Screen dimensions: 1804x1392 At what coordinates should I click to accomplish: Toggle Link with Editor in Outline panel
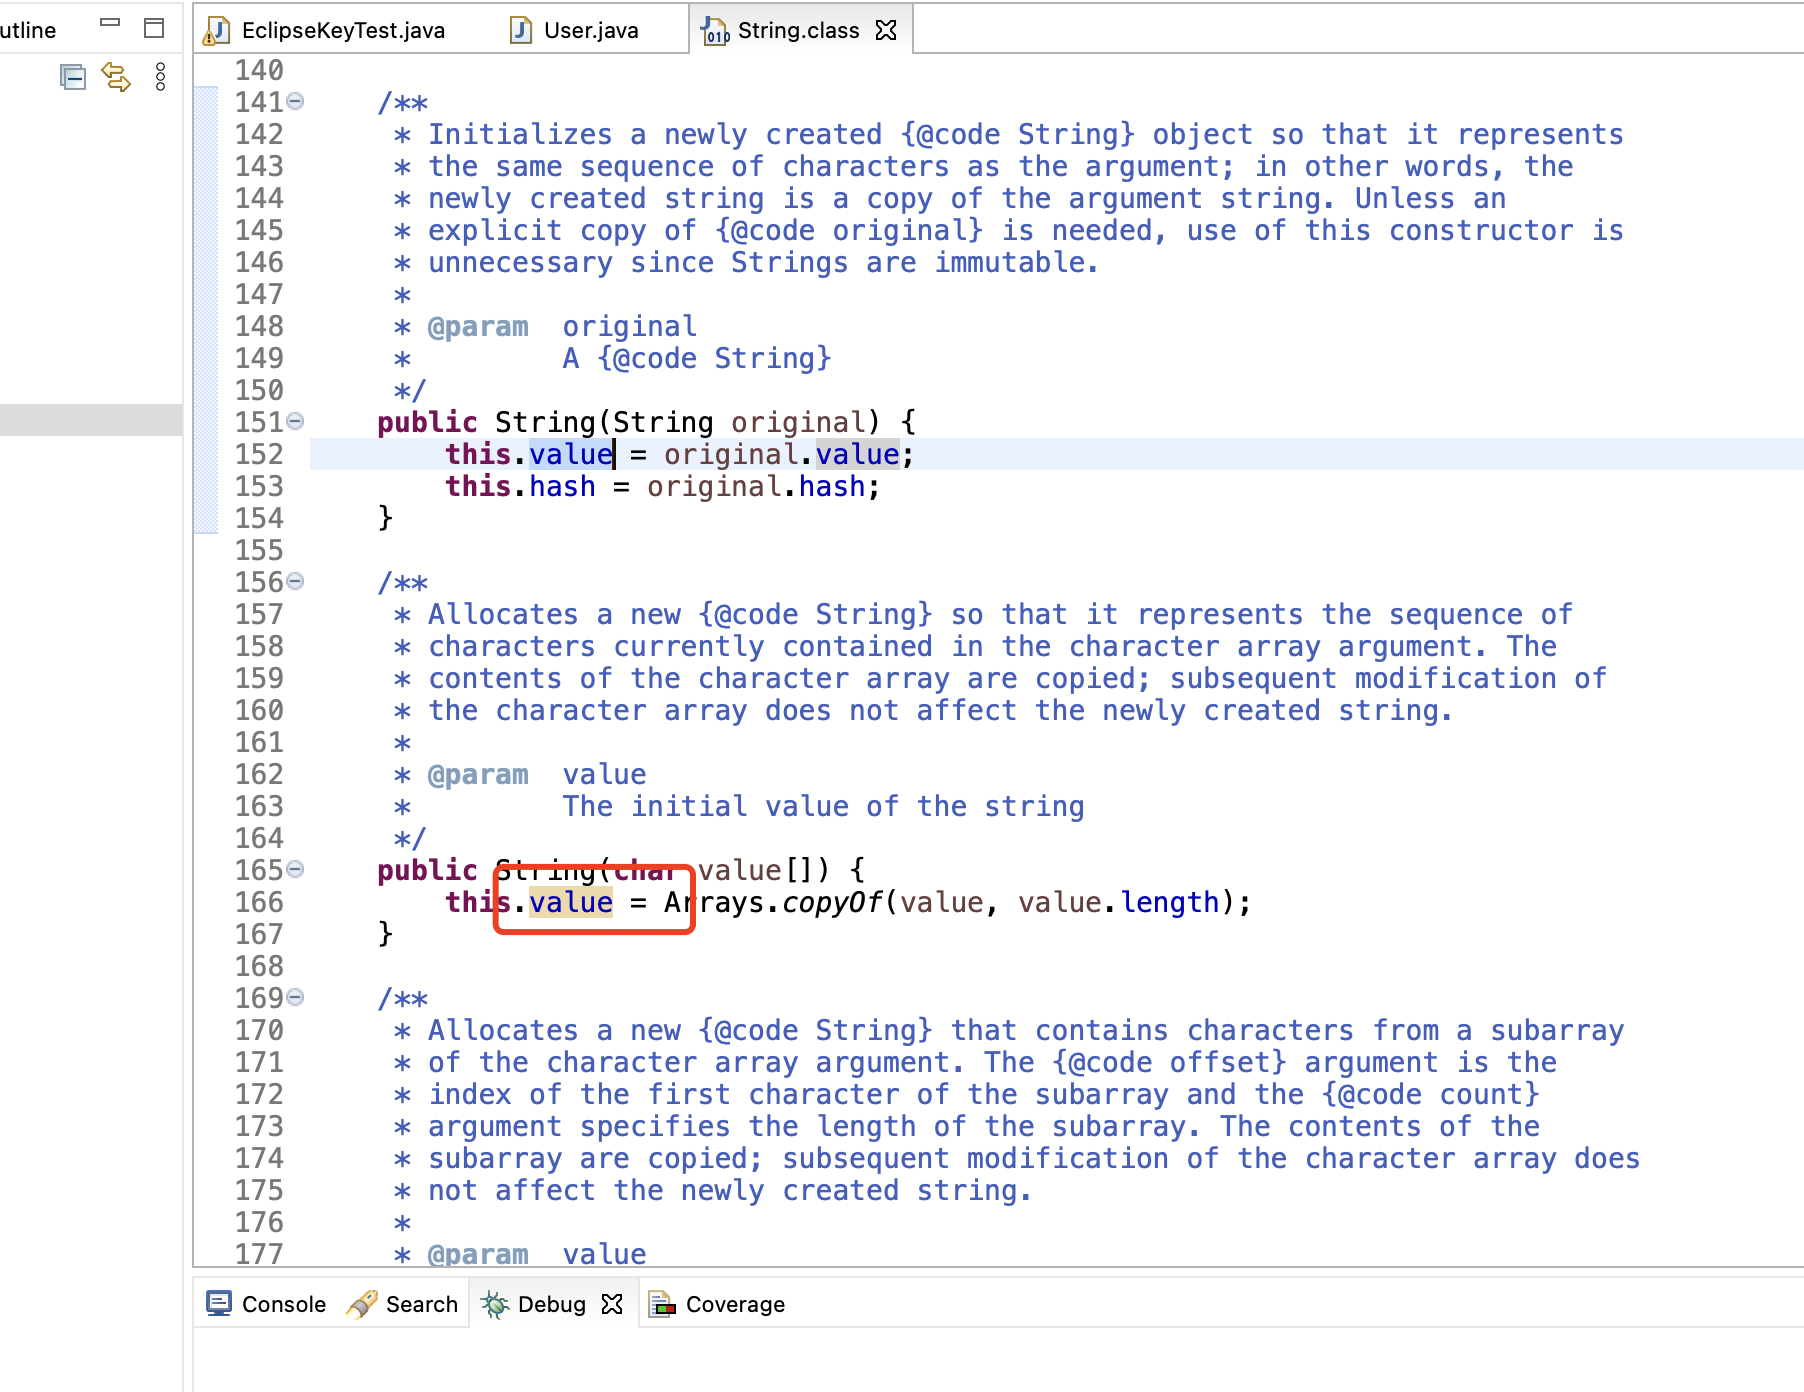[x=117, y=77]
